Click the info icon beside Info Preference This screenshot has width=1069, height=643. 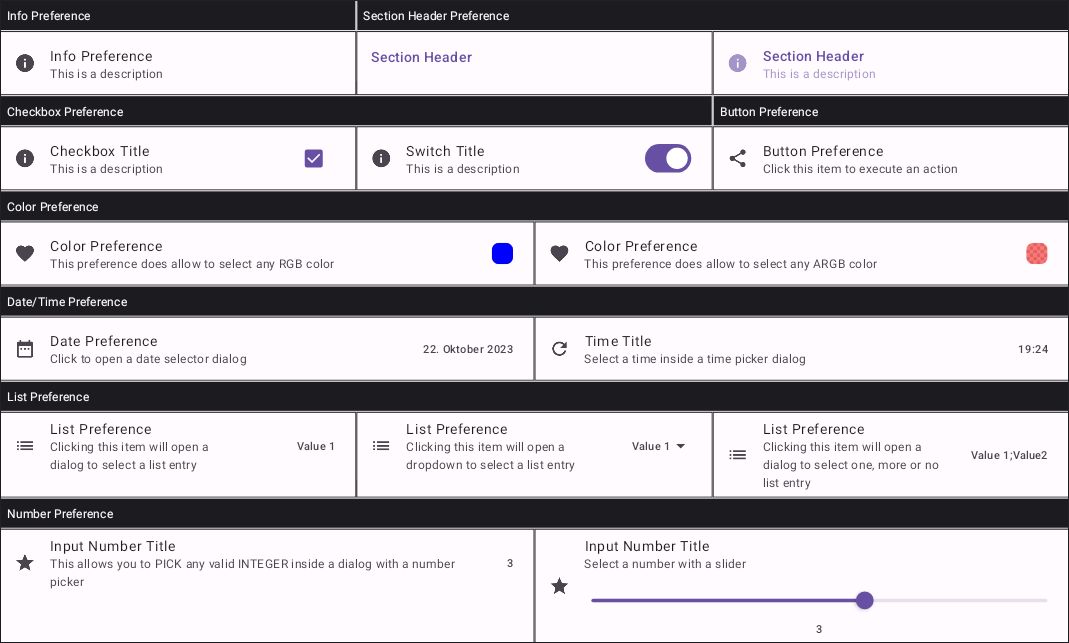point(25,63)
